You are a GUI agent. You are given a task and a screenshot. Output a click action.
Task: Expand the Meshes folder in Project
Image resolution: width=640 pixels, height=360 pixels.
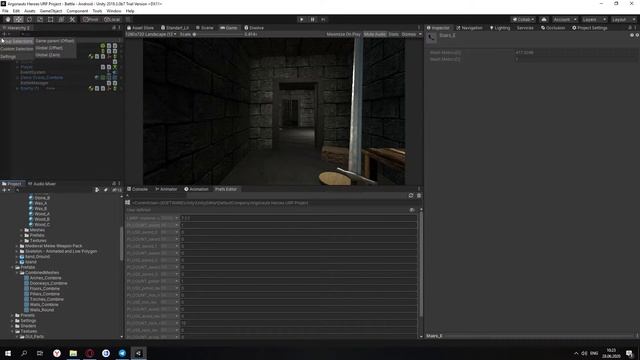pos(22,230)
